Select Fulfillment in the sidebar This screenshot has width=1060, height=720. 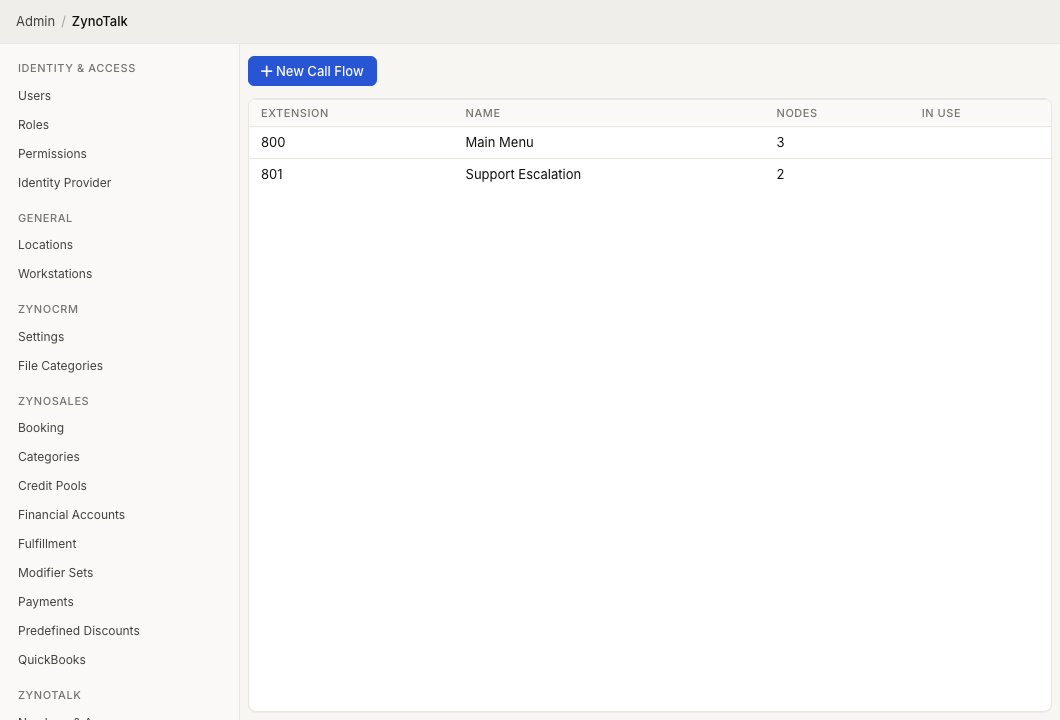coord(47,544)
